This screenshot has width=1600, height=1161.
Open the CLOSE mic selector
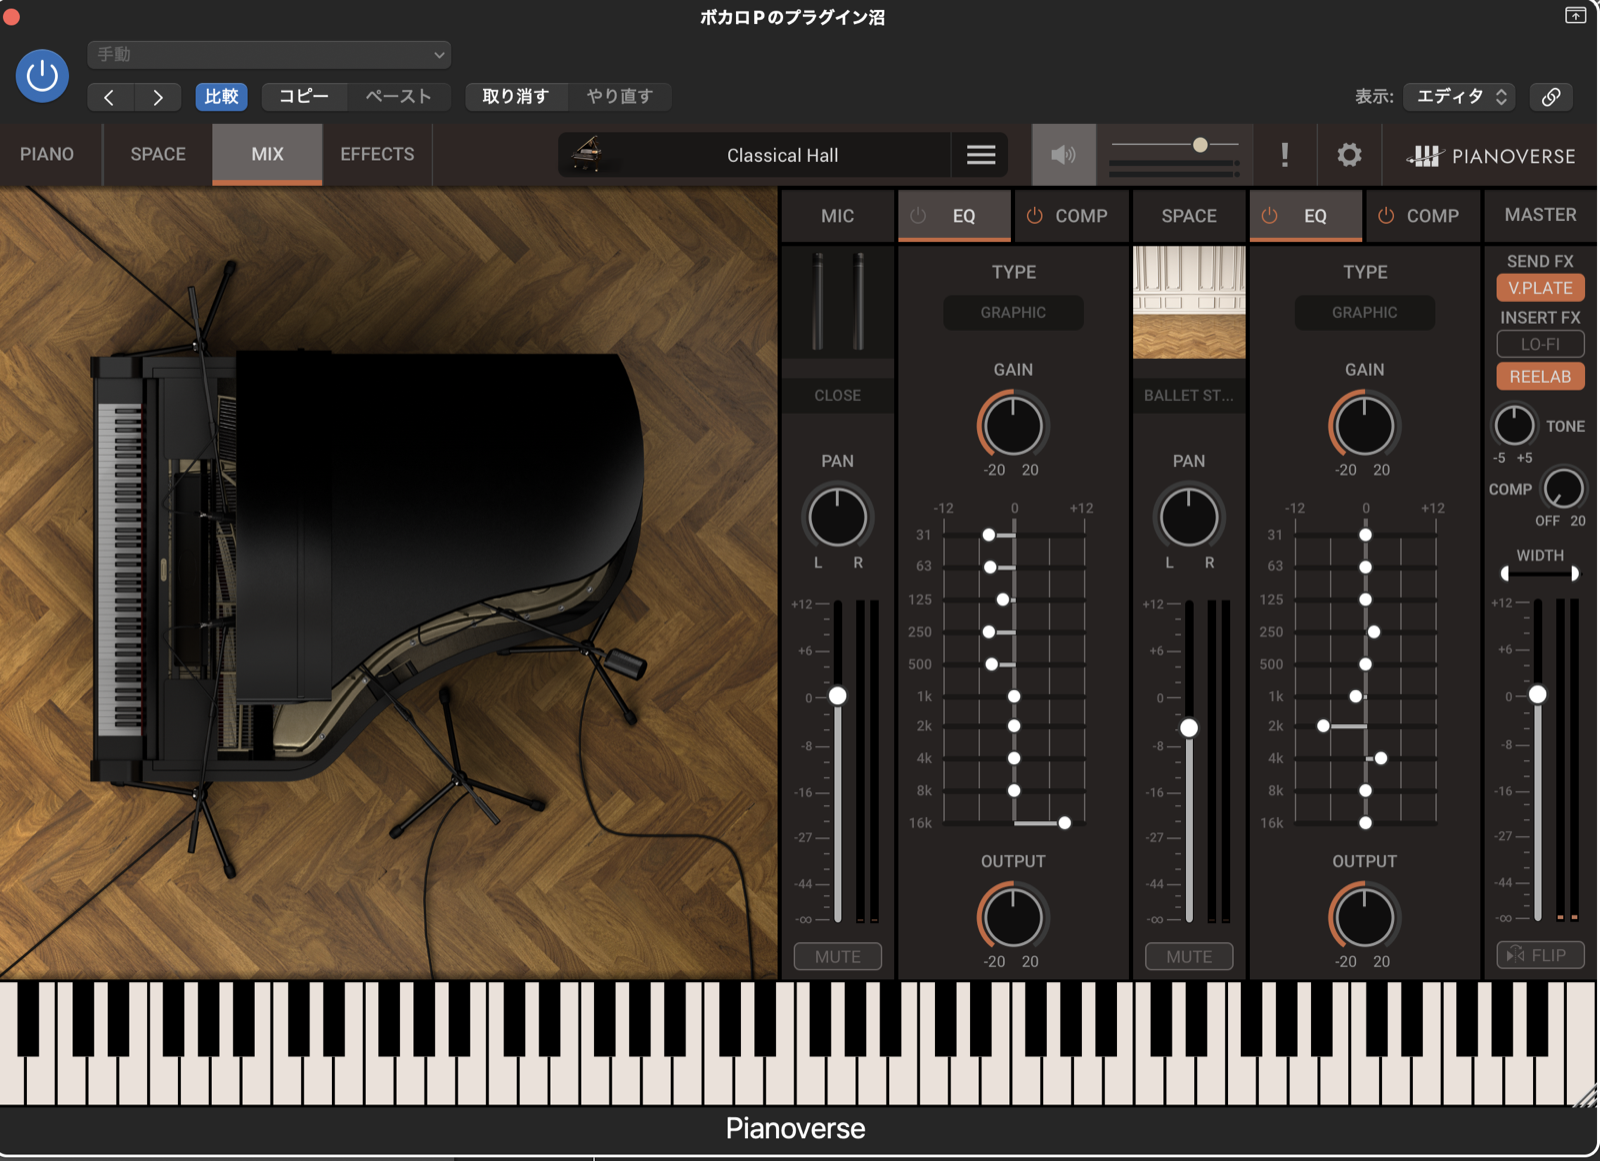tap(838, 395)
